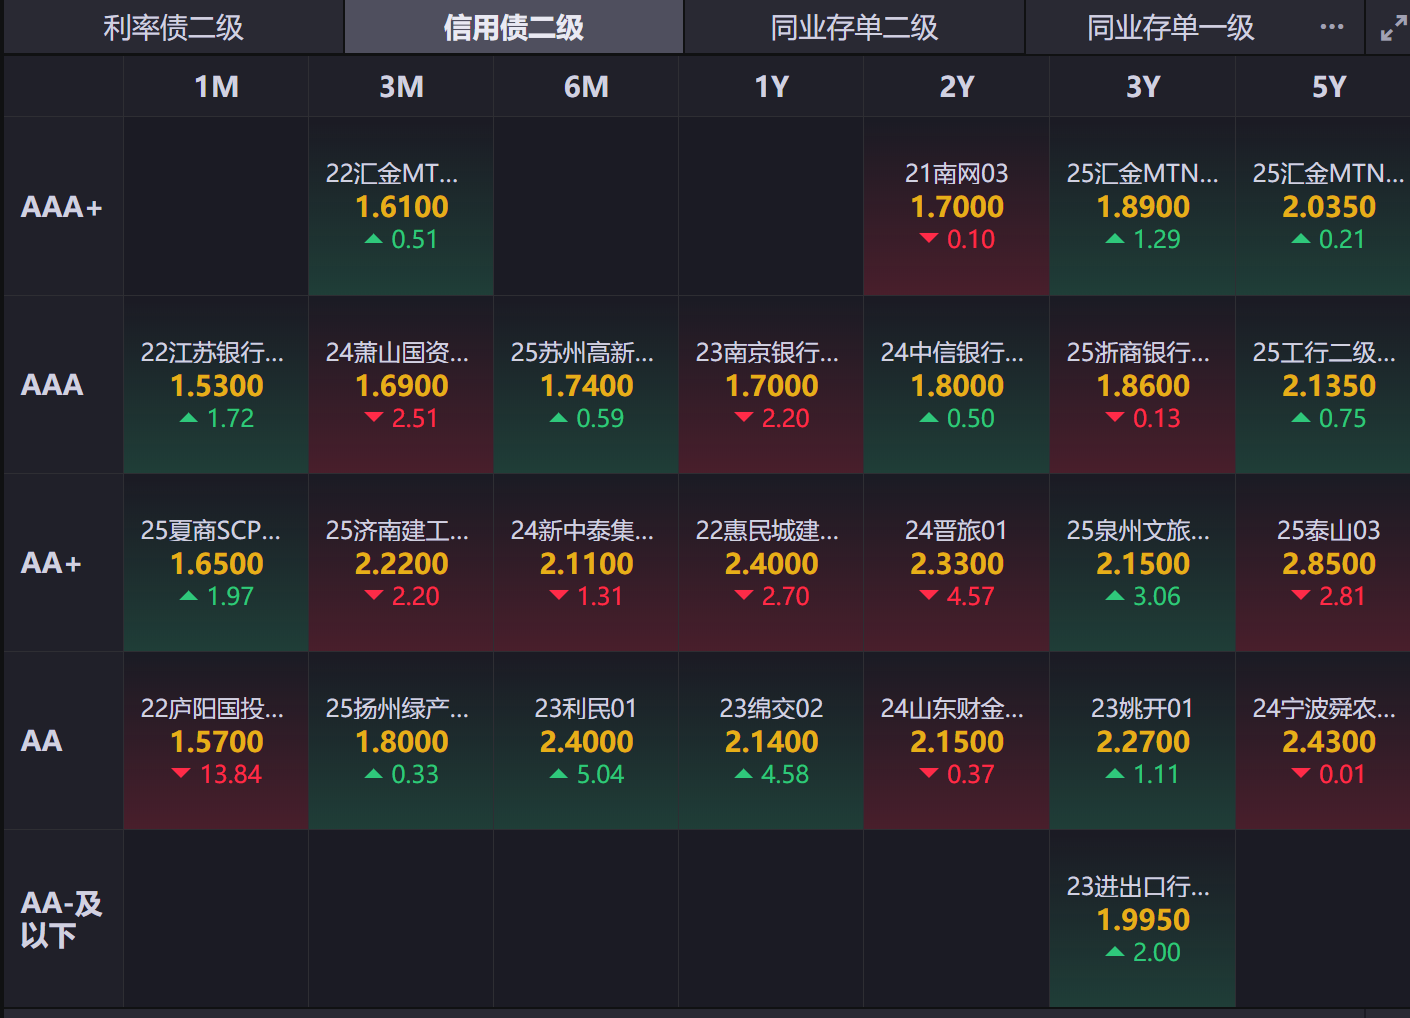Click 23进出口行 bond at 1.9950

point(1142,919)
